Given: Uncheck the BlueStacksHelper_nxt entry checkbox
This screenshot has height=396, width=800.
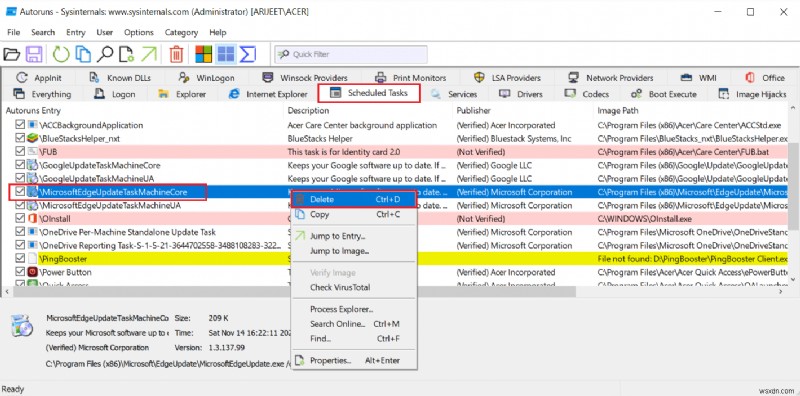Looking at the screenshot, I should (x=20, y=138).
